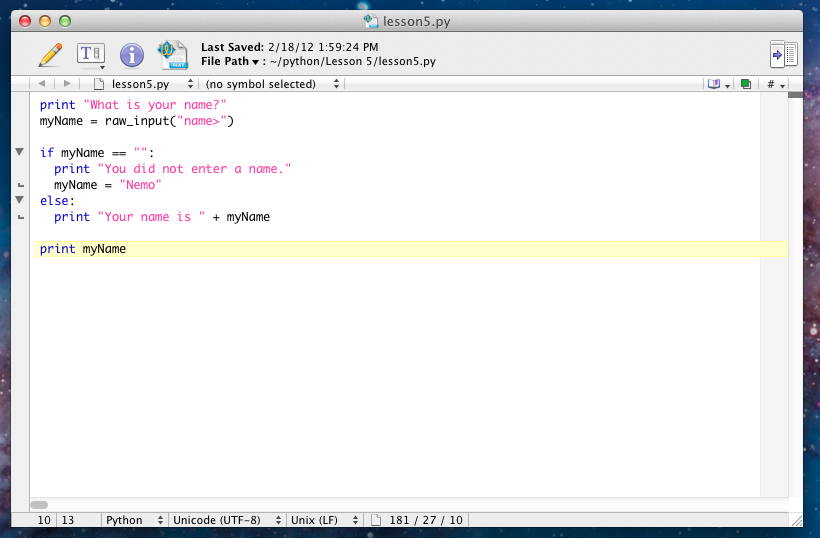The image size is (820, 538).
Task: Click the window resize grip corner
Action: pos(796,520)
